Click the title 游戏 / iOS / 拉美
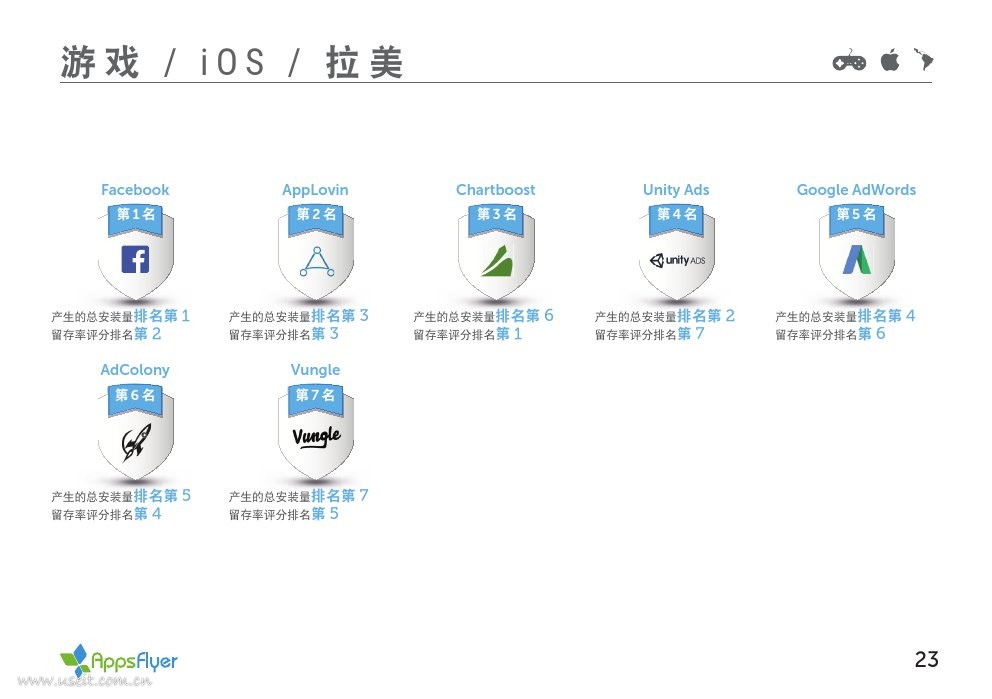Viewport: 992px width, 699px height. click(232, 62)
